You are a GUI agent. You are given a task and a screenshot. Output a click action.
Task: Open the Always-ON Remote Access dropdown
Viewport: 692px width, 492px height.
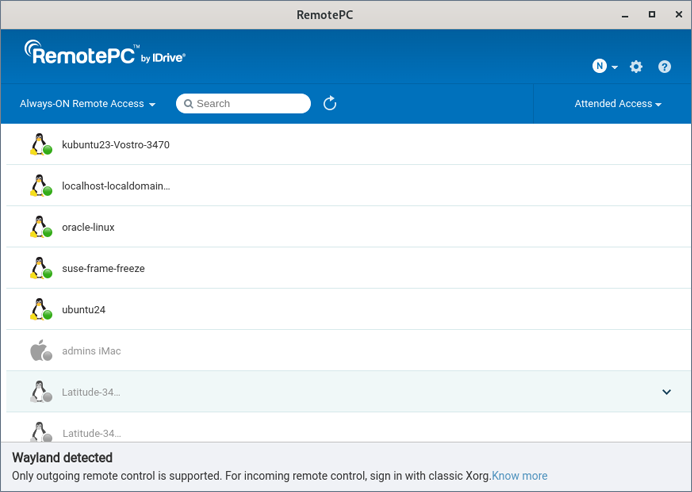tap(88, 104)
